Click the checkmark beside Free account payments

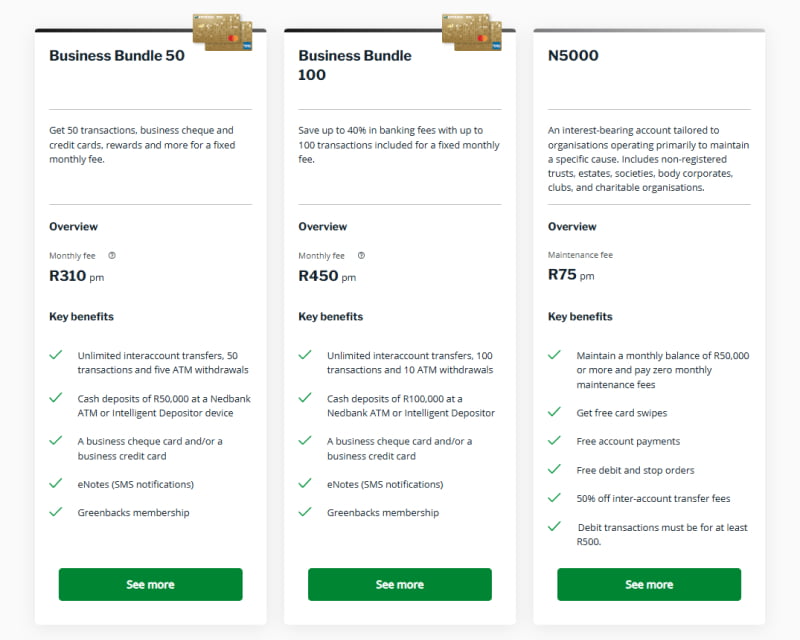(554, 440)
